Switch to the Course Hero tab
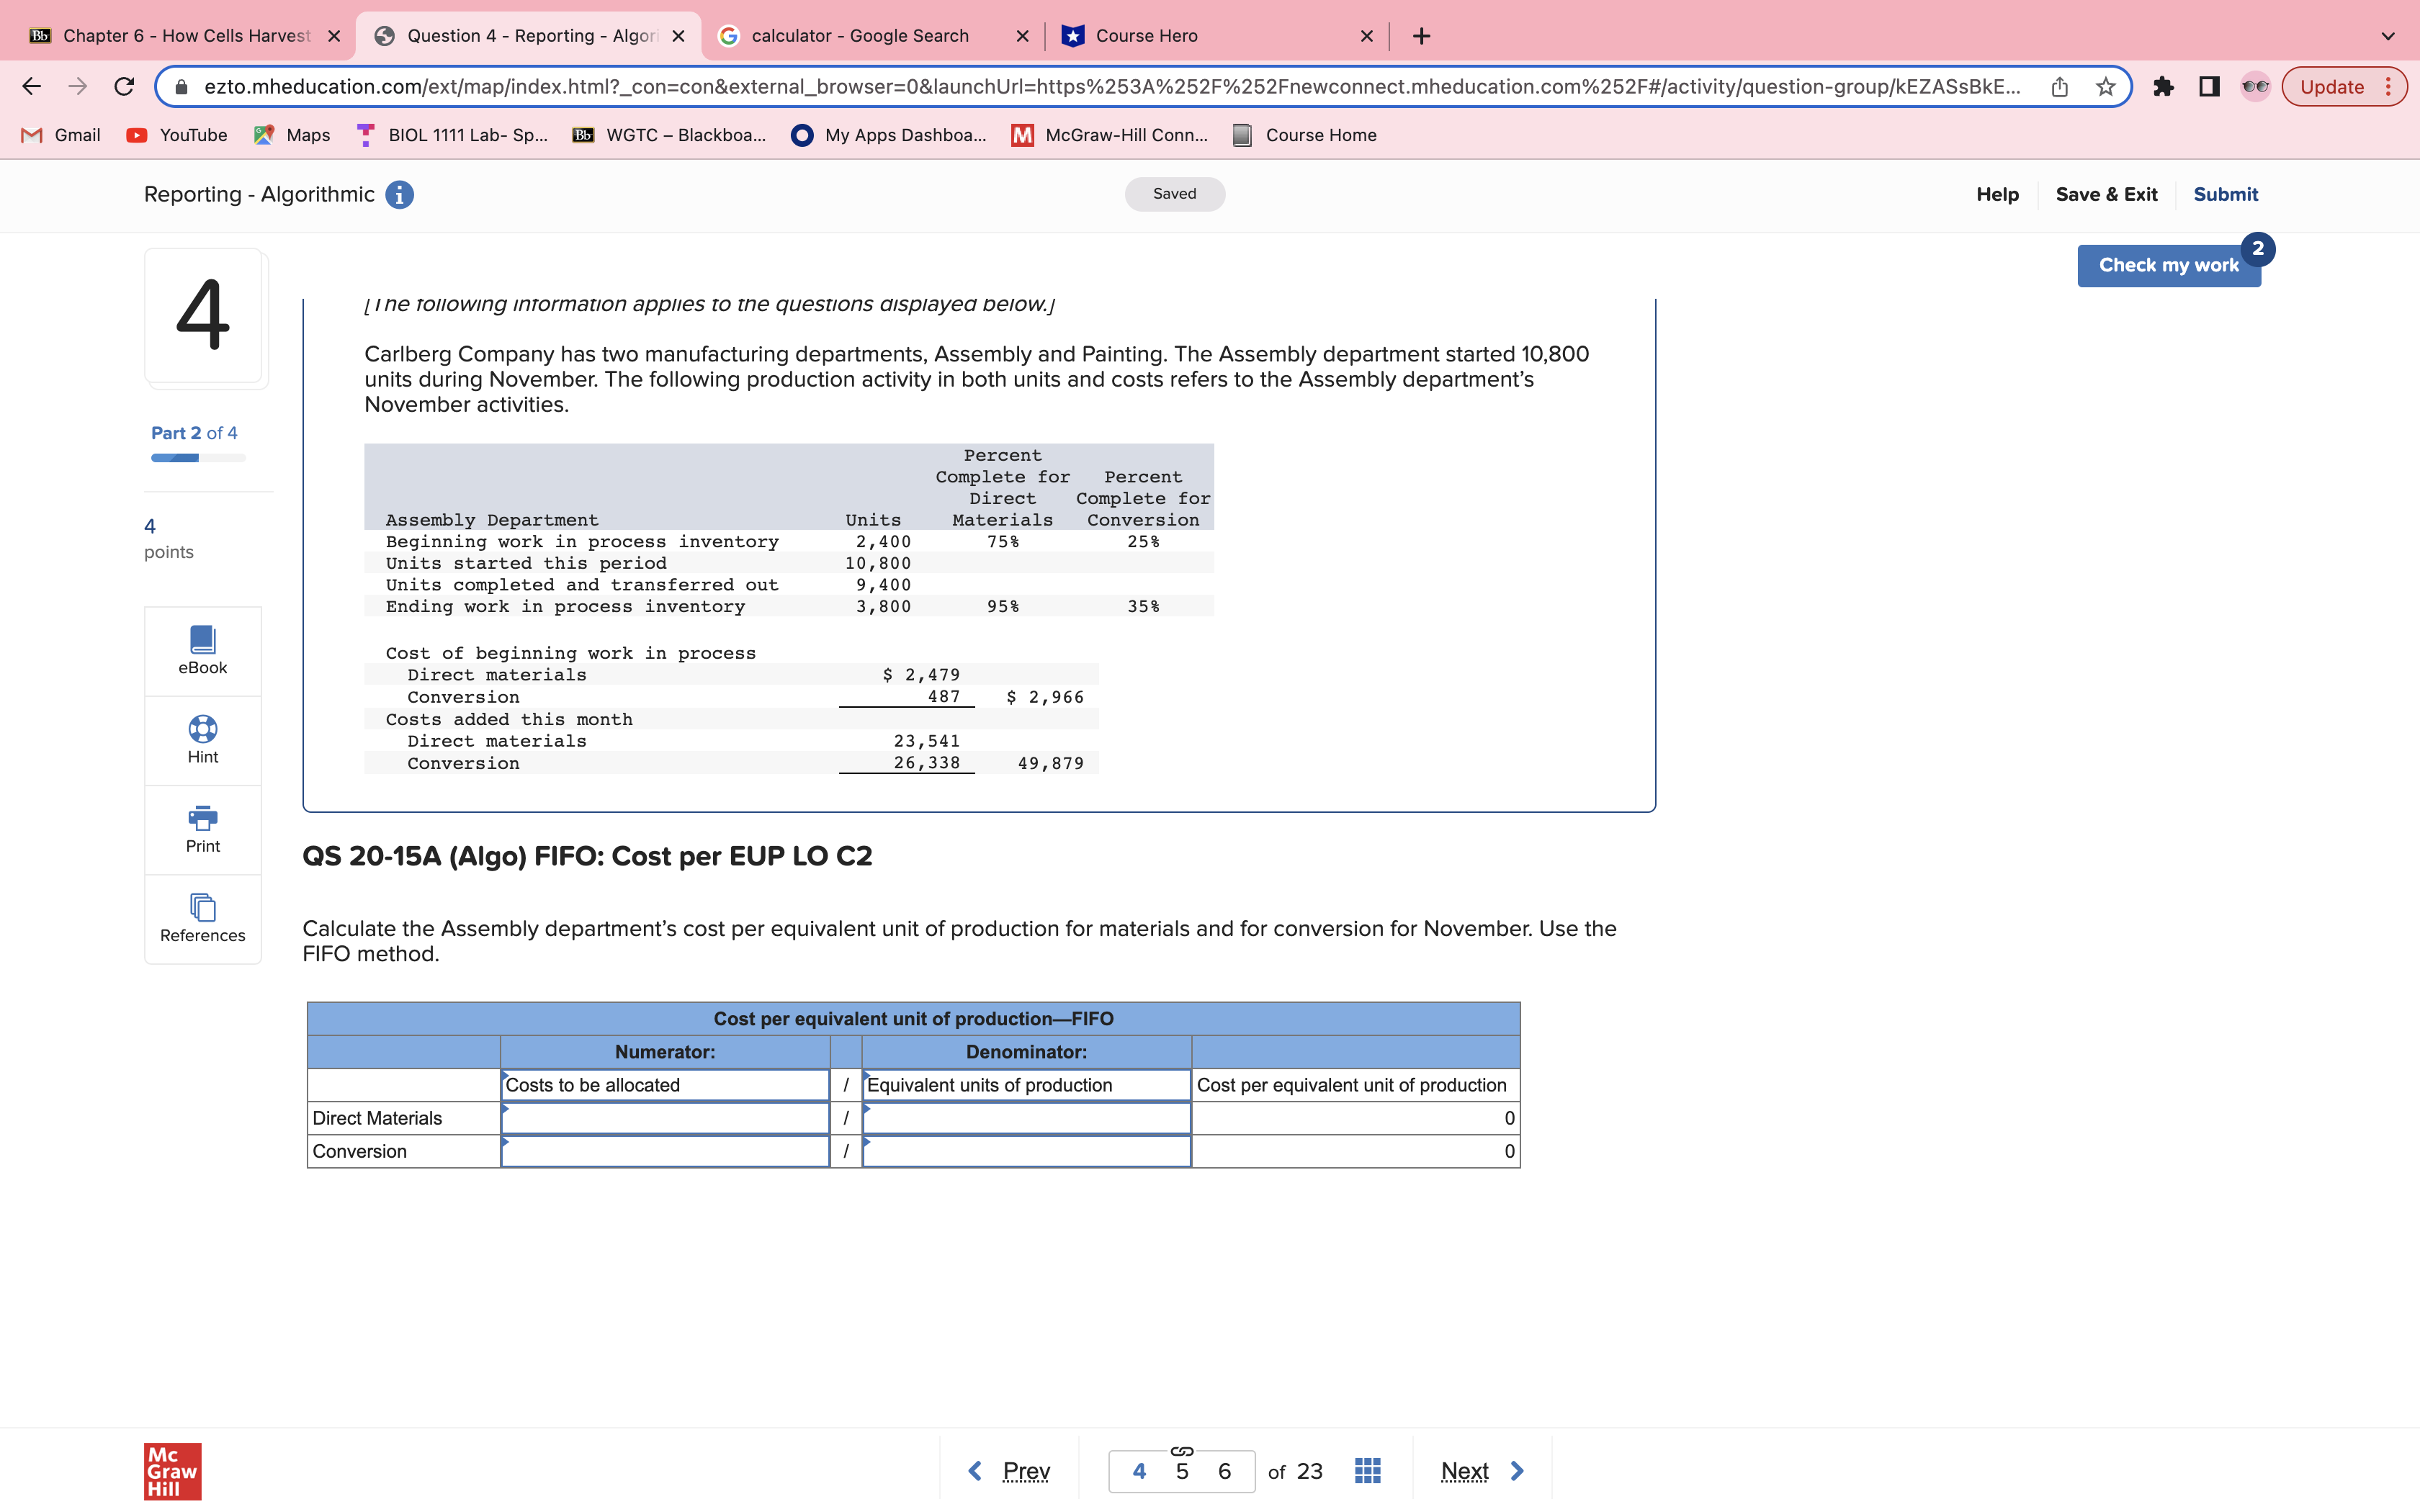This screenshot has width=2420, height=1512. pyautogui.click(x=1146, y=36)
